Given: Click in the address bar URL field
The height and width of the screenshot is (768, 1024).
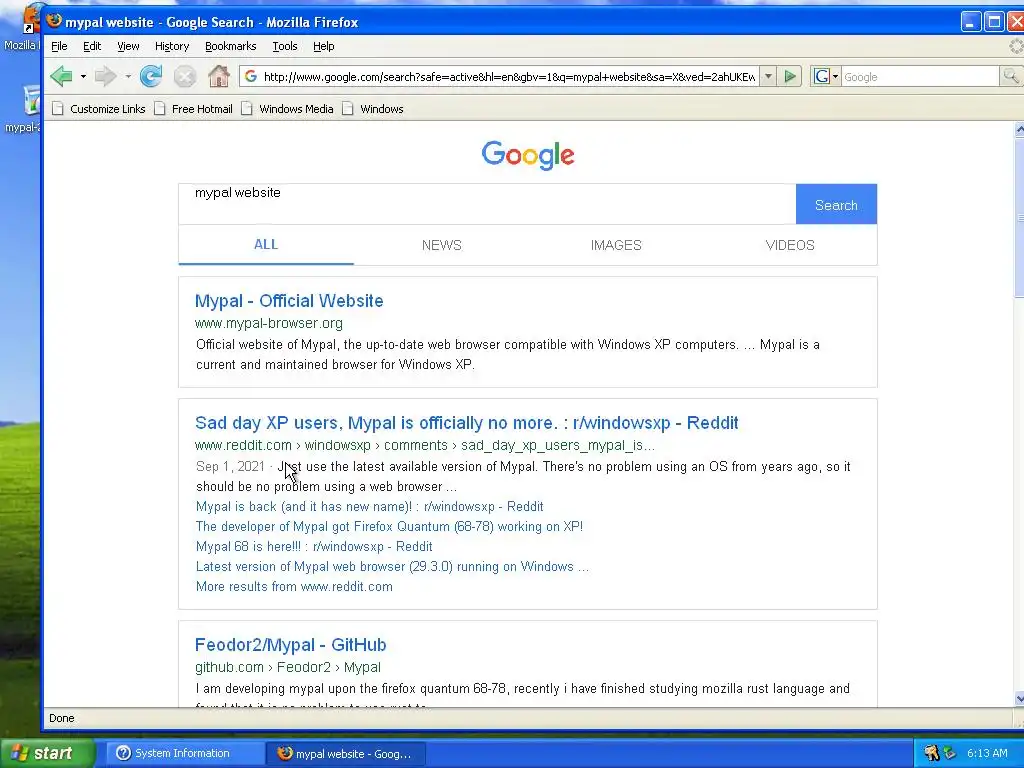Looking at the screenshot, I should pos(509,76).
